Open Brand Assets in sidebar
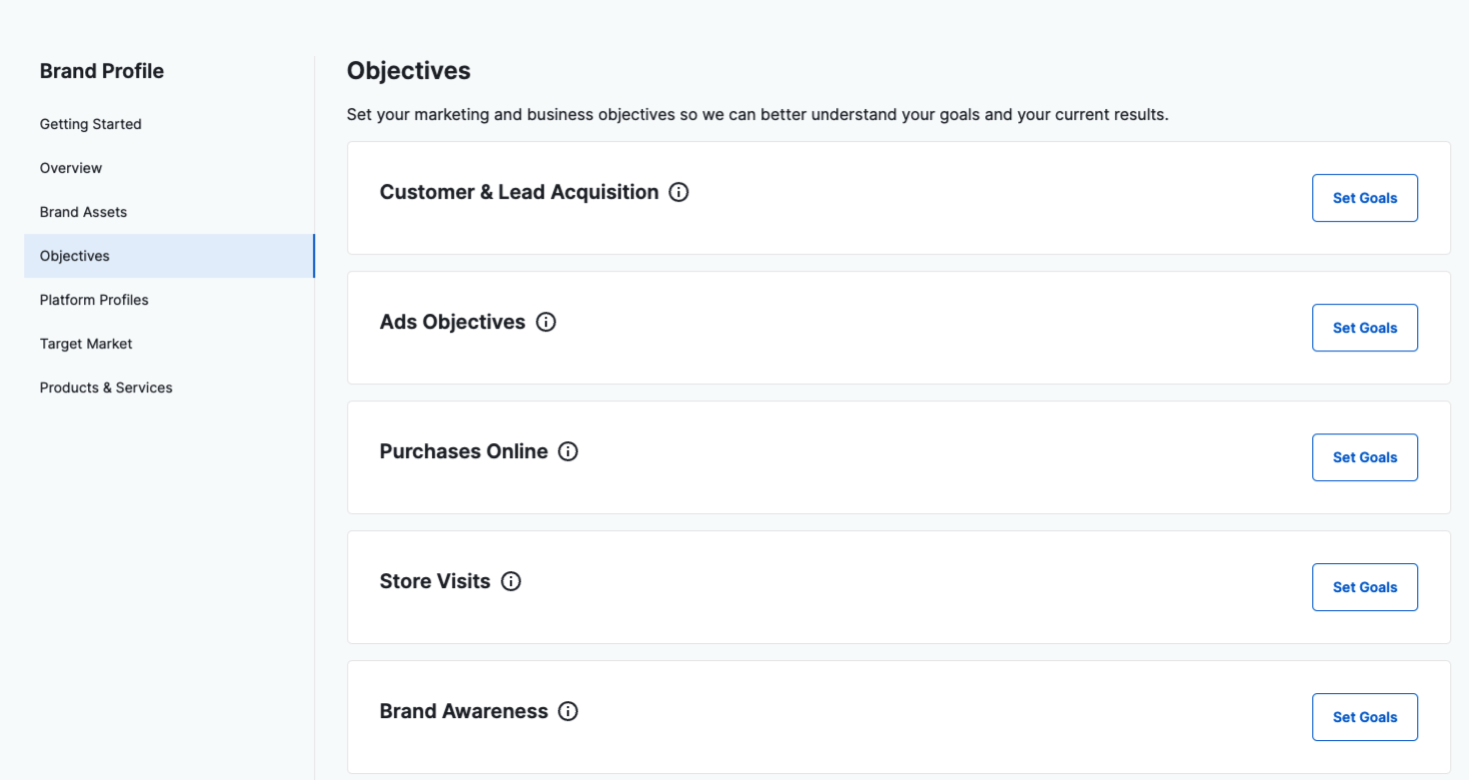 (84, 212)
